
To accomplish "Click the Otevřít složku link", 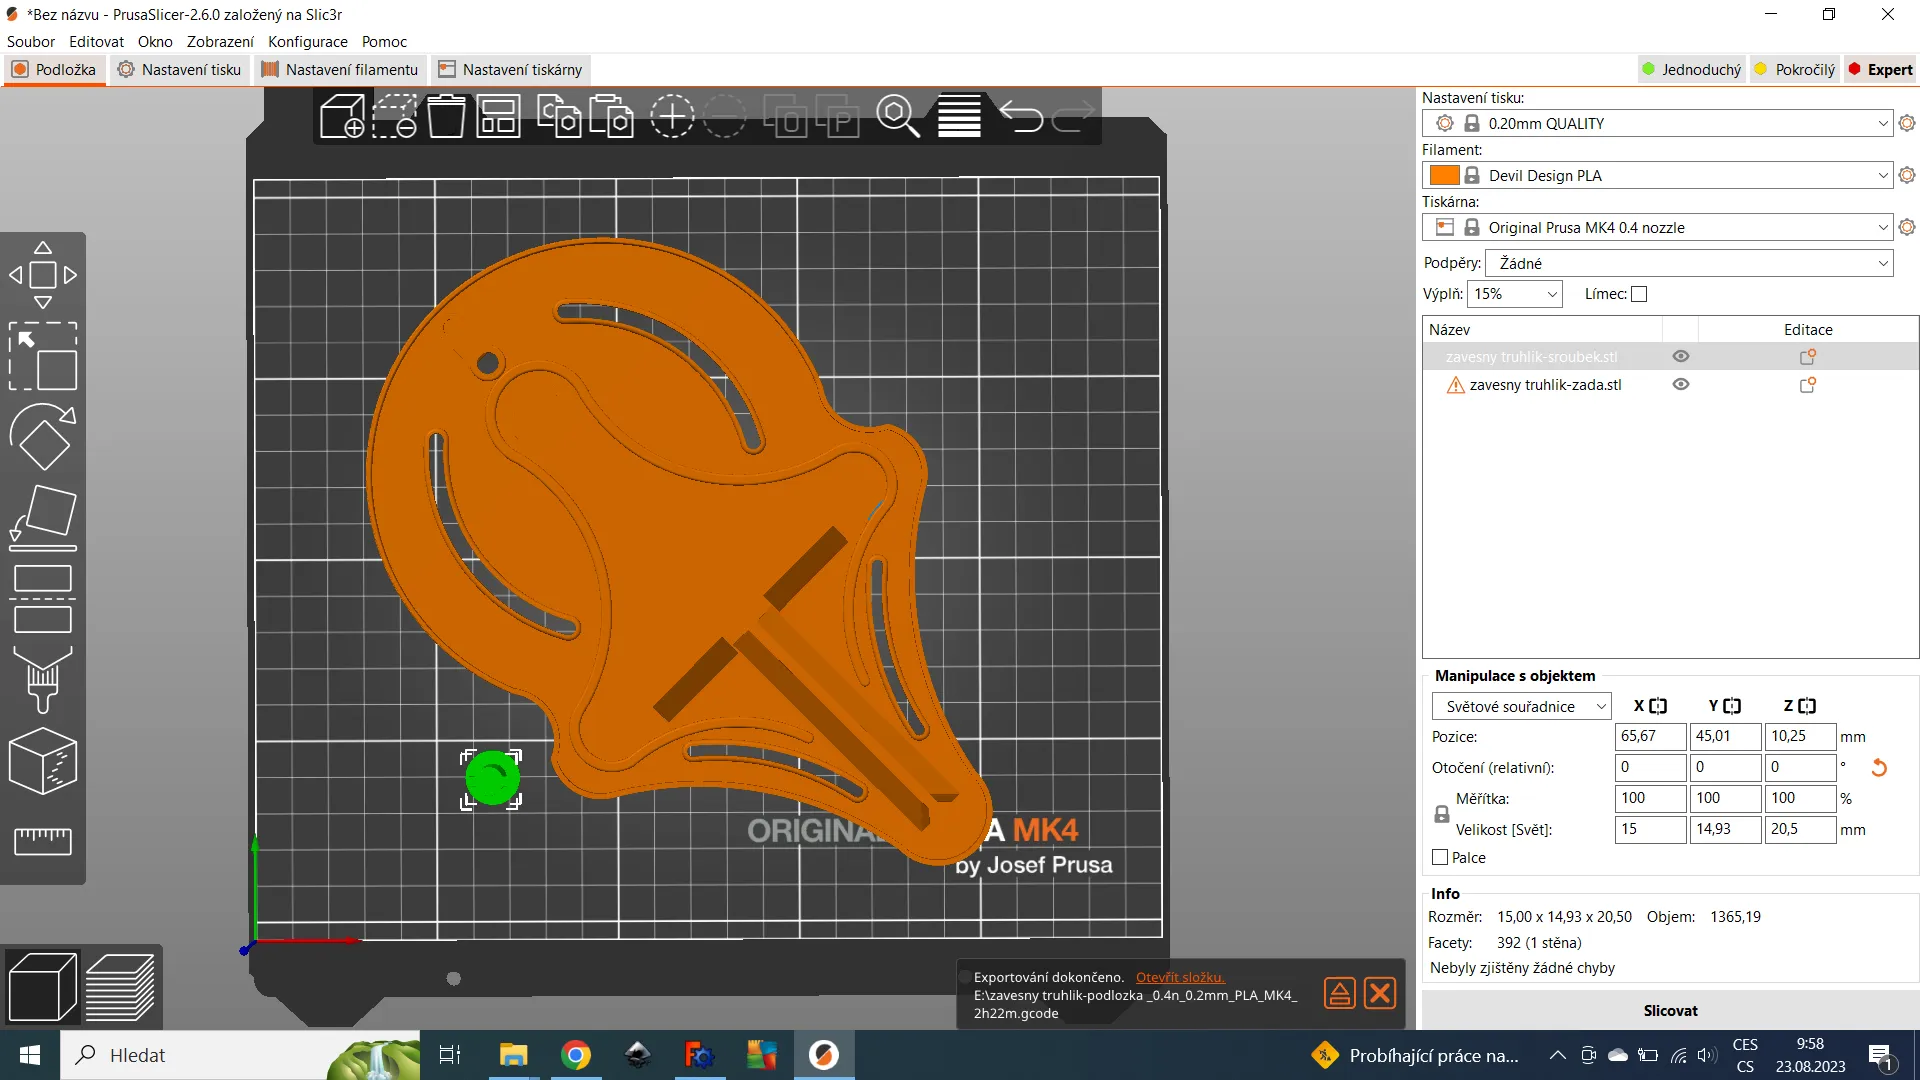I will click(x=1179, y=977).
